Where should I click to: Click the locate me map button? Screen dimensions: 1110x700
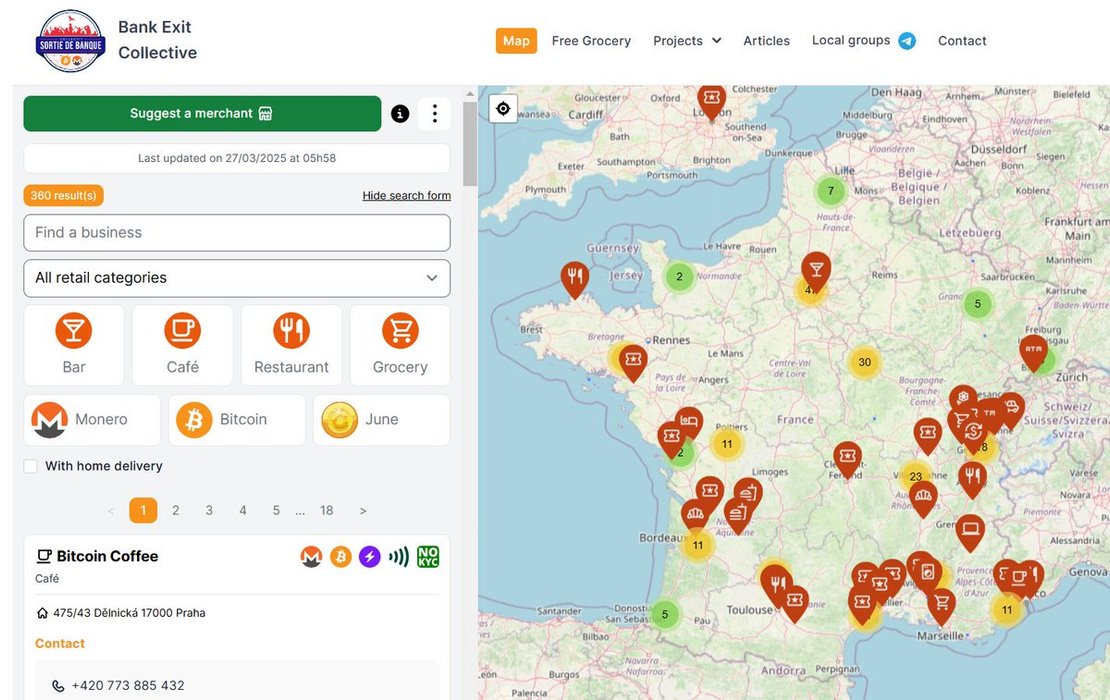point(503,108)
